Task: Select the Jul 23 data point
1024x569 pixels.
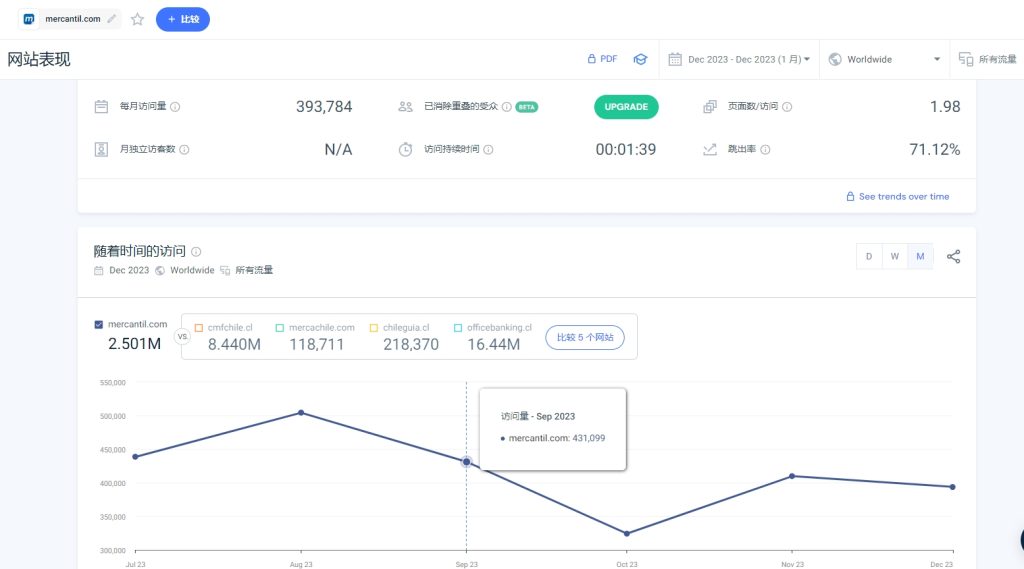Action: pos(135,457)
